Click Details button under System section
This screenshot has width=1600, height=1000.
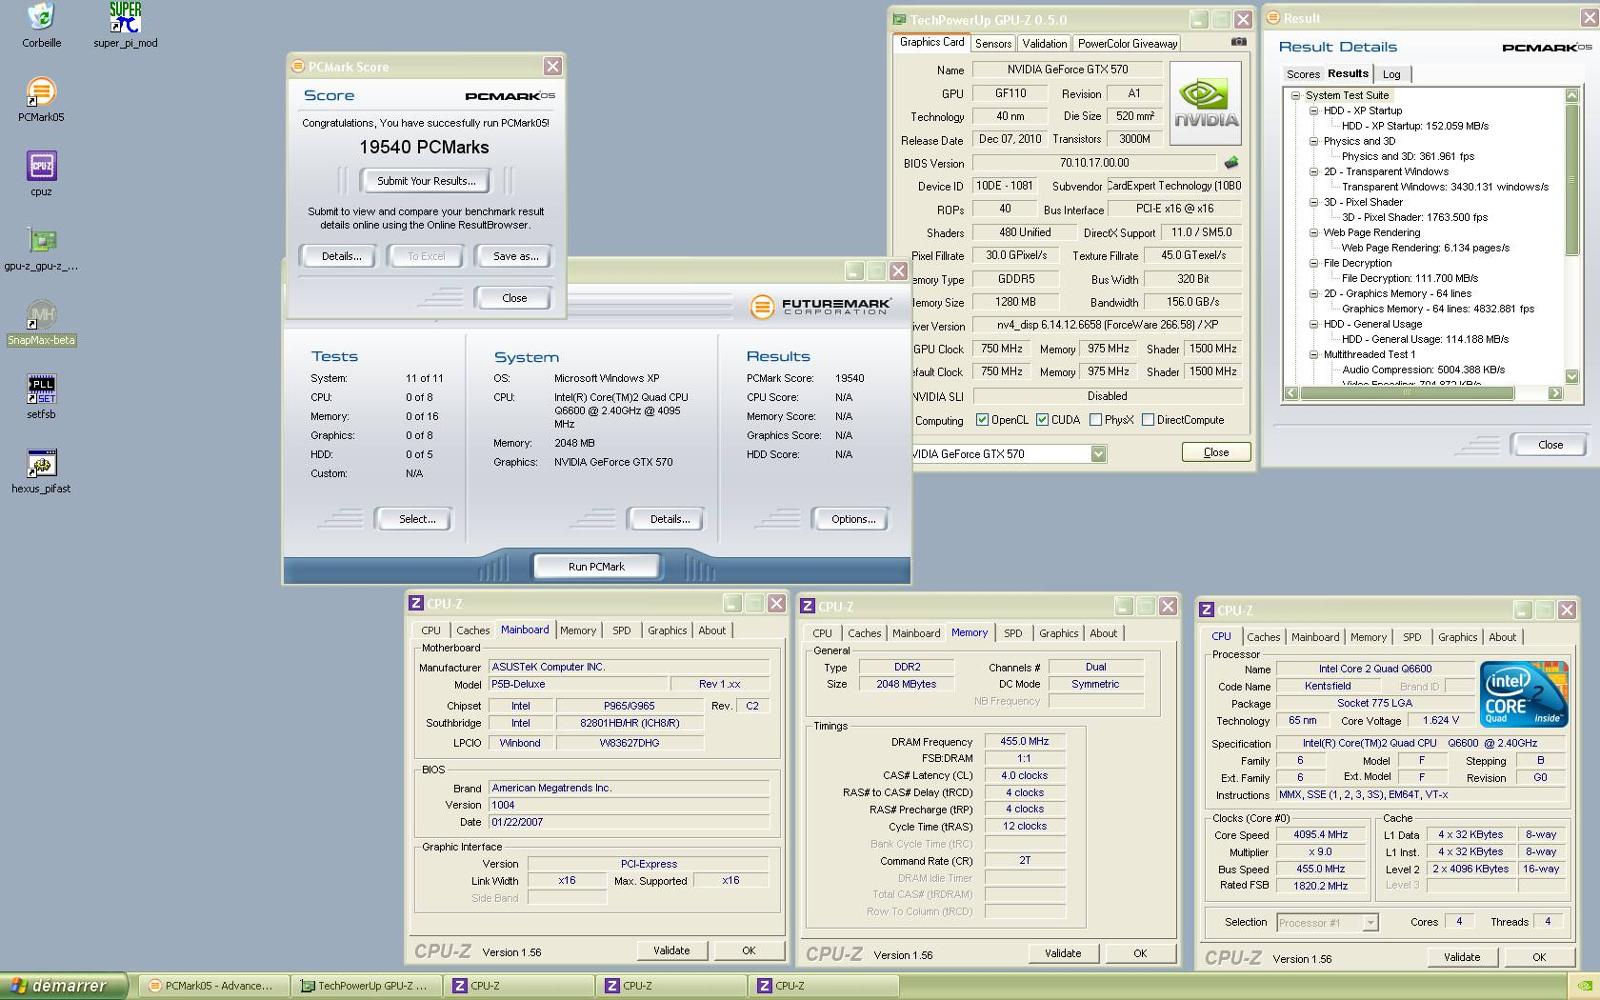point(669,519)
